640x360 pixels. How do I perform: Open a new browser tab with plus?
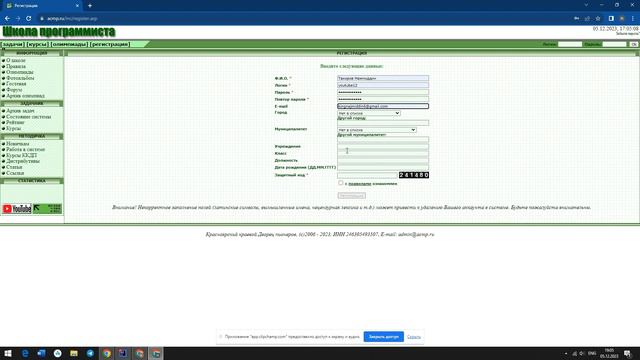coord(90,6)
